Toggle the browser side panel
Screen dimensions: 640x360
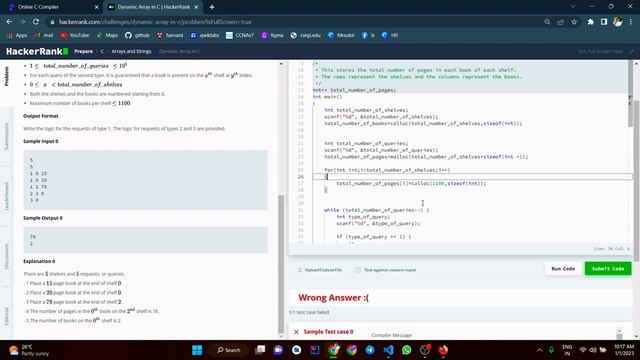pos(604,22)
